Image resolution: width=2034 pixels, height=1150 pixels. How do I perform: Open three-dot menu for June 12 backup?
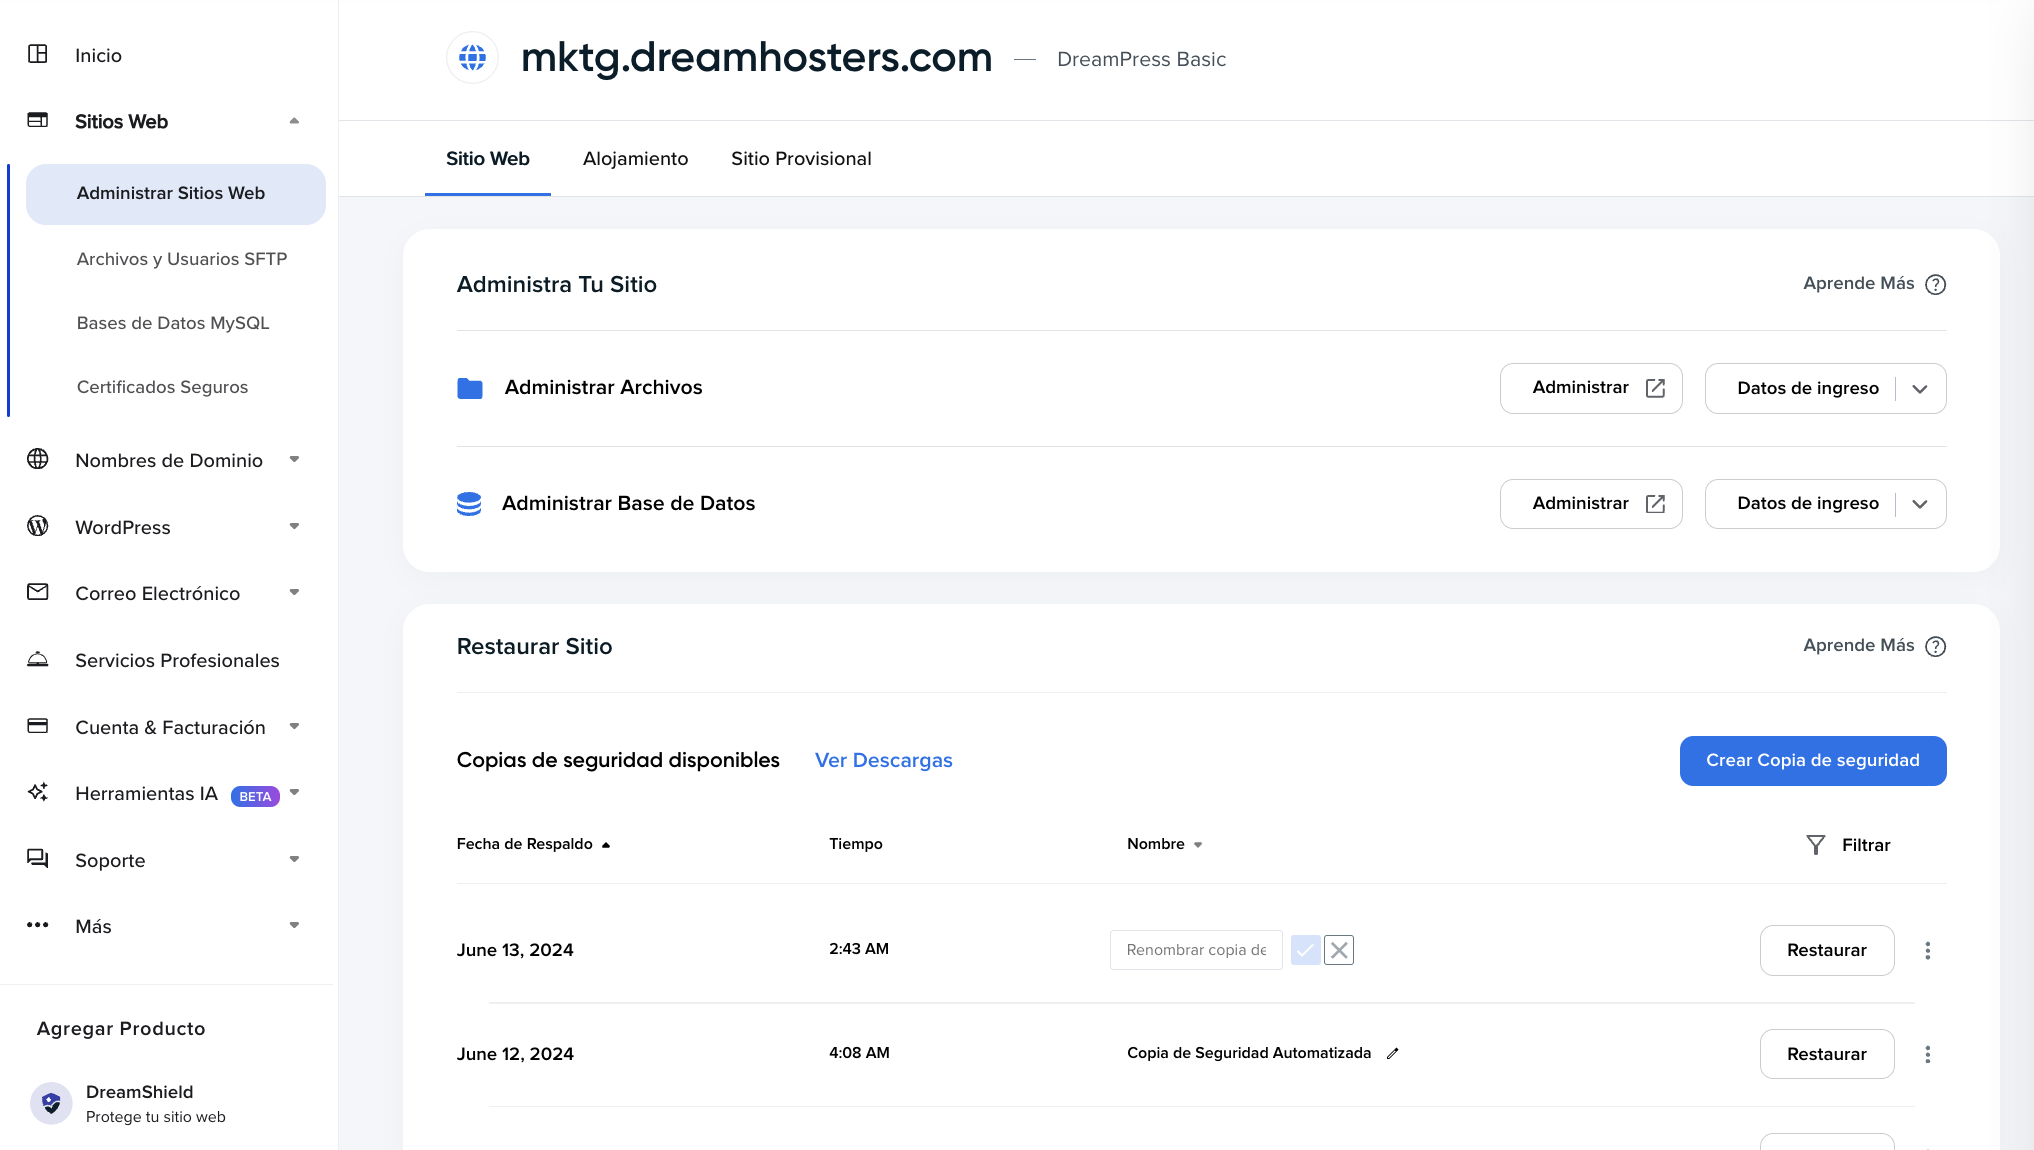pyautogui.click(x=1927, y=1054)
